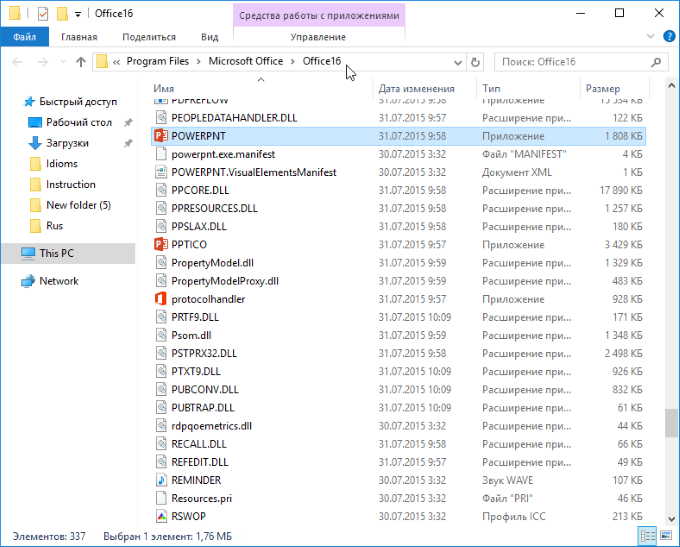Select file PropertyModel.dll
Screen dimensions: 680x547
(x=212, y=263)
